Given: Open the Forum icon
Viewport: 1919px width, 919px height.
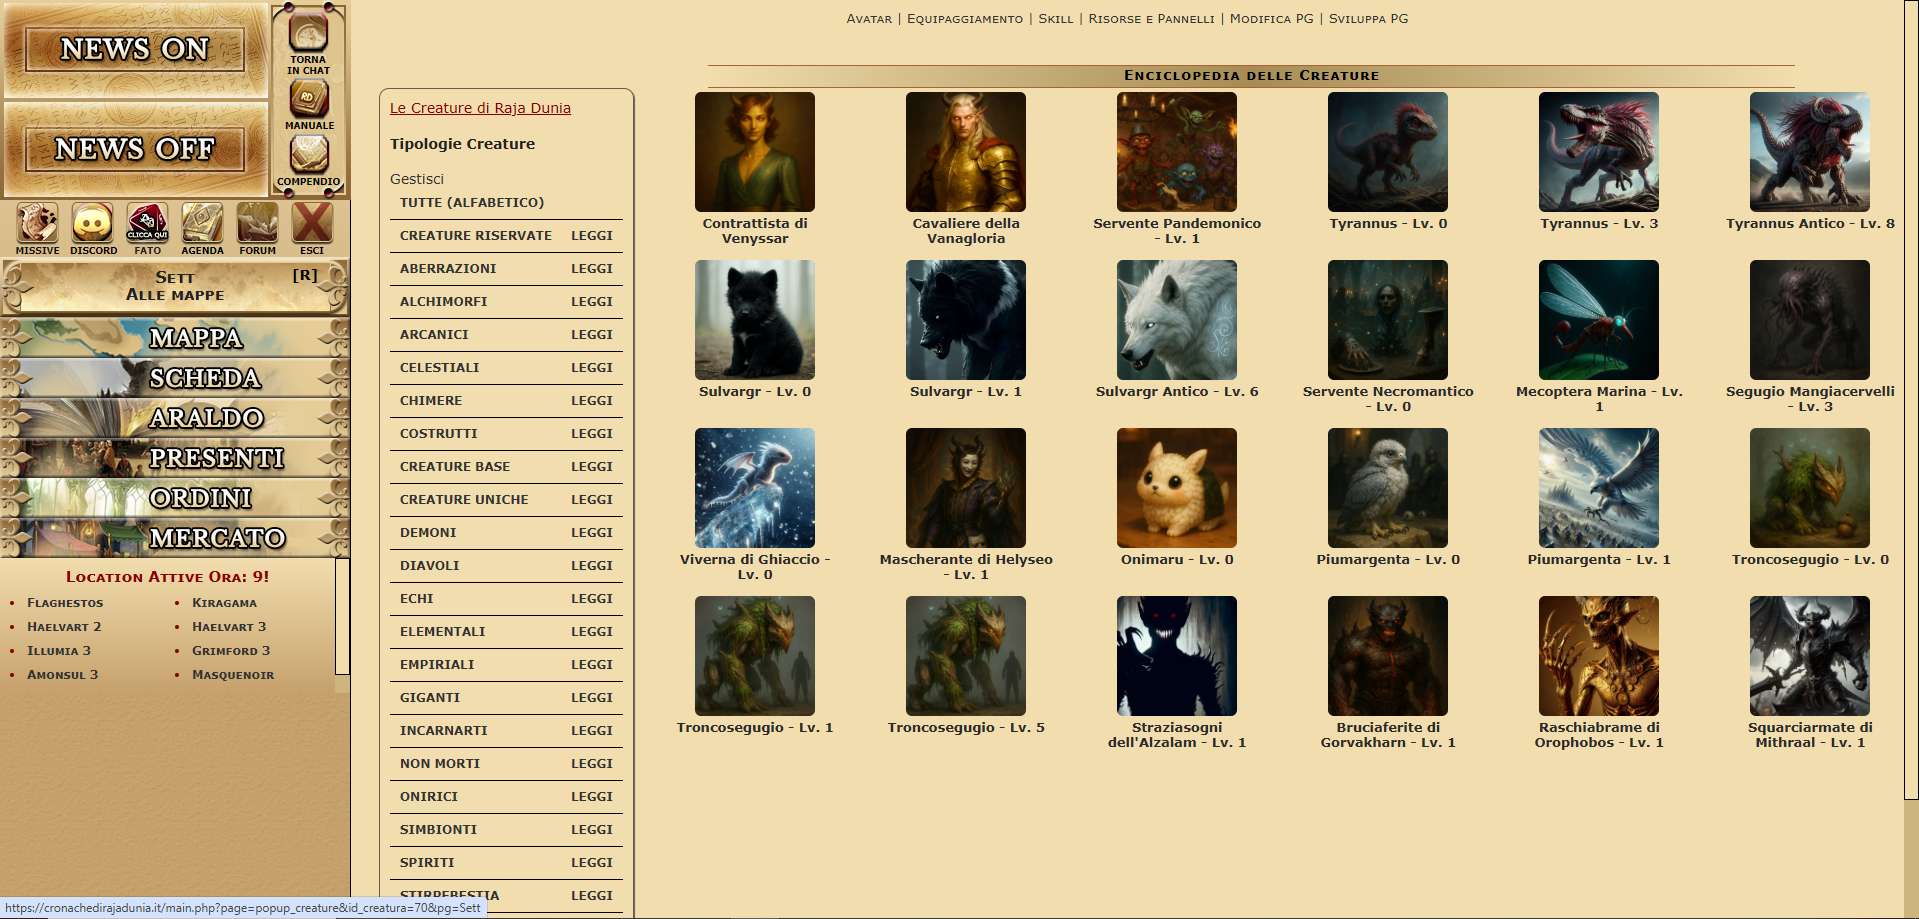Looking at the screenshot, I should pos(257,224).
